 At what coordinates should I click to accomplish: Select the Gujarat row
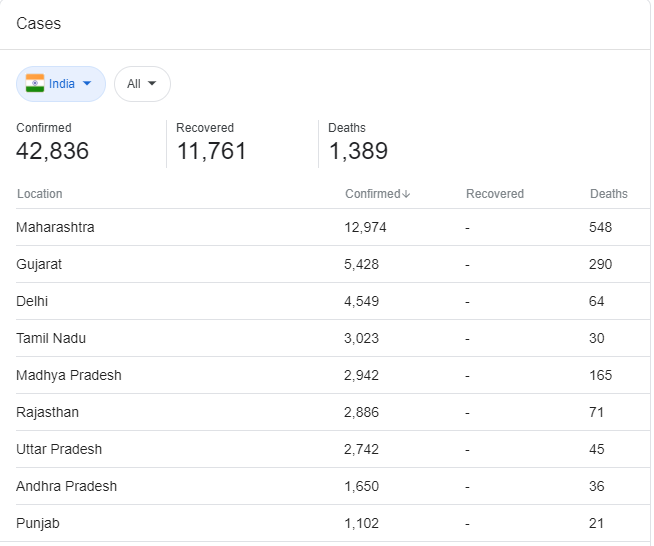(x=333, y=264)
